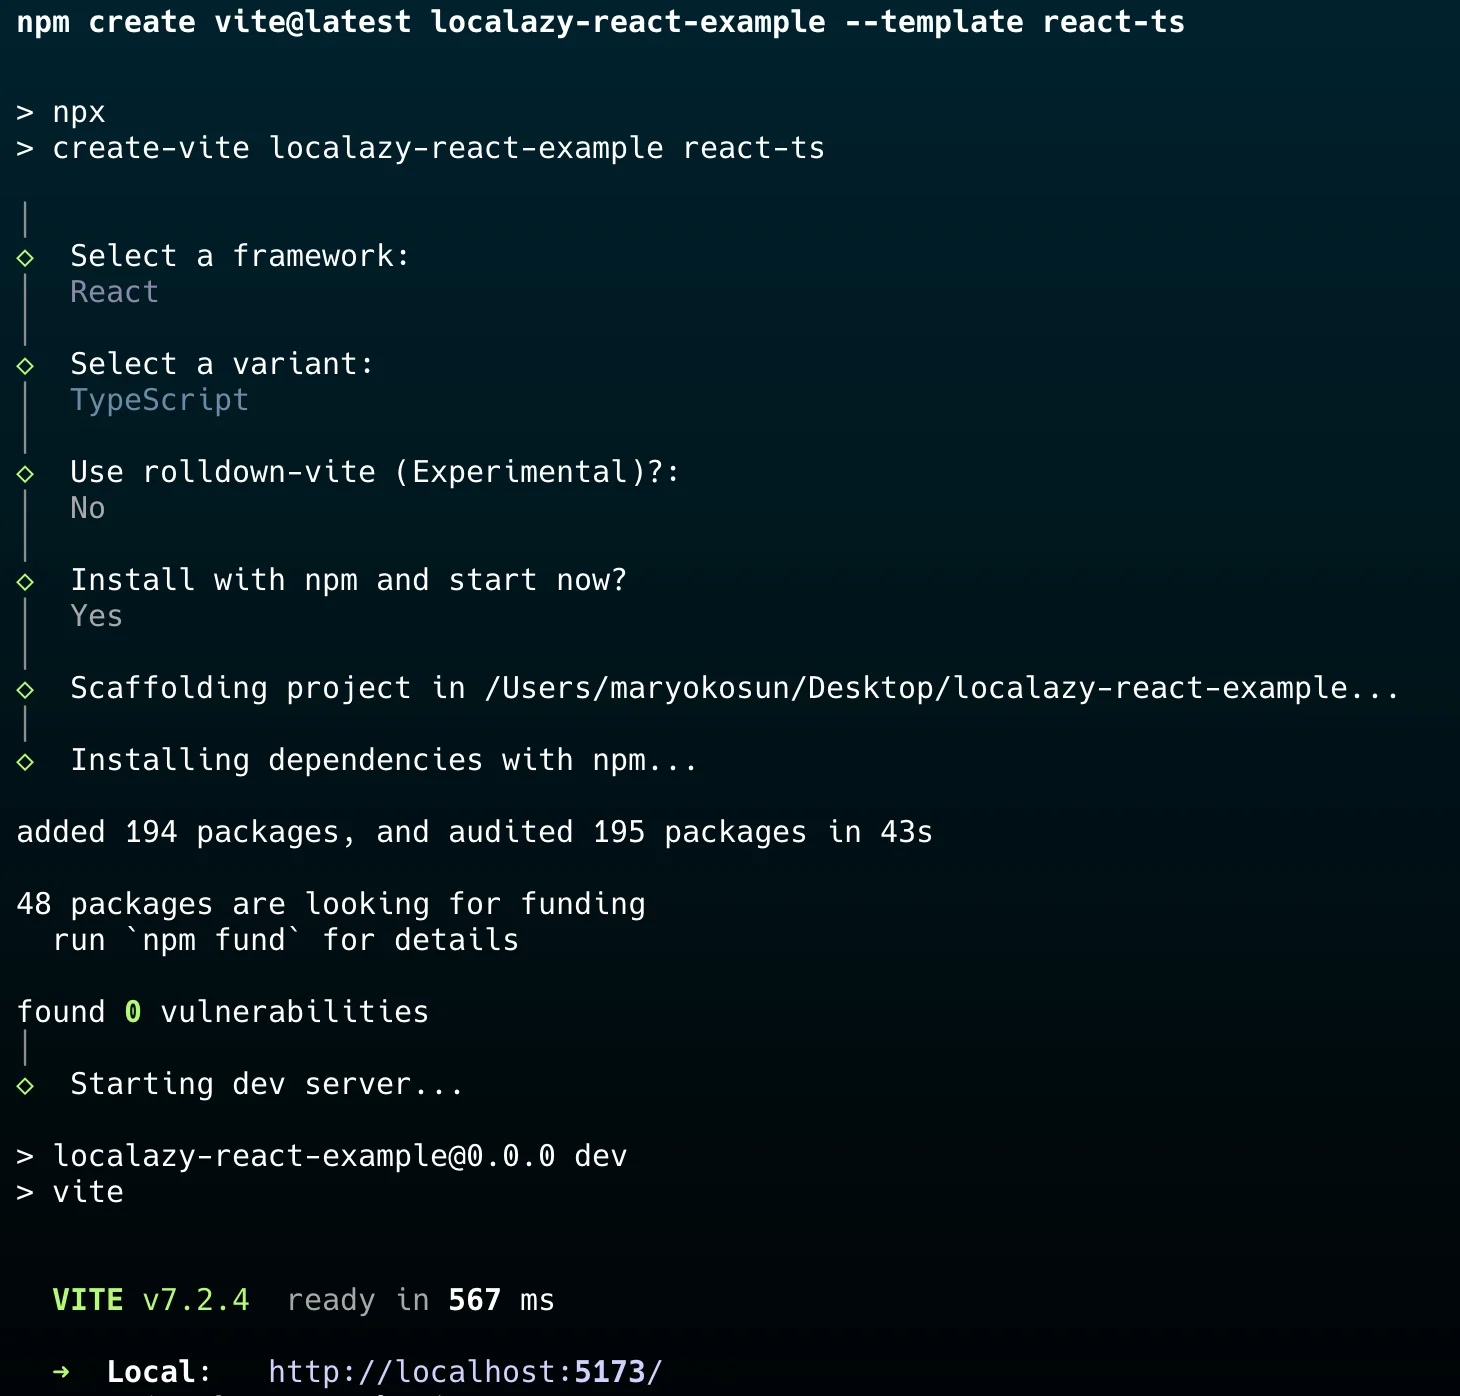Viewport: 1460px width, 1396px height.
Task: Click the diamond beside Install with npm prompt
Action: (x=26, y=582)
